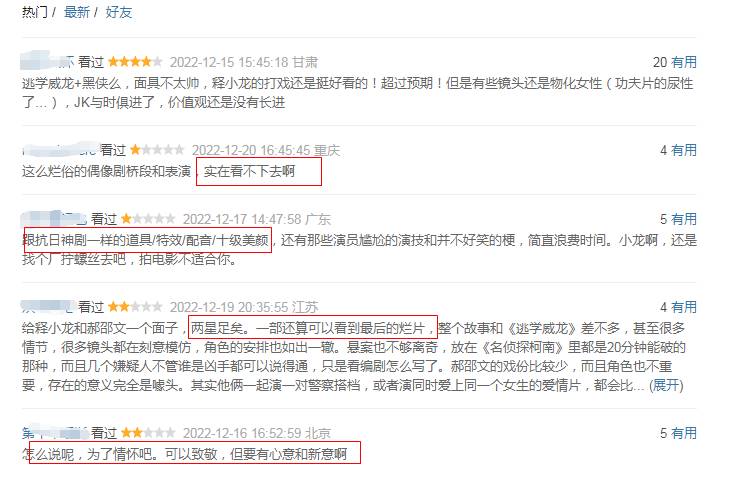Mark the 2022-12-19 江苏 review as 有用
The height and width of the screenshot is (482, 739).
(684, 307)
